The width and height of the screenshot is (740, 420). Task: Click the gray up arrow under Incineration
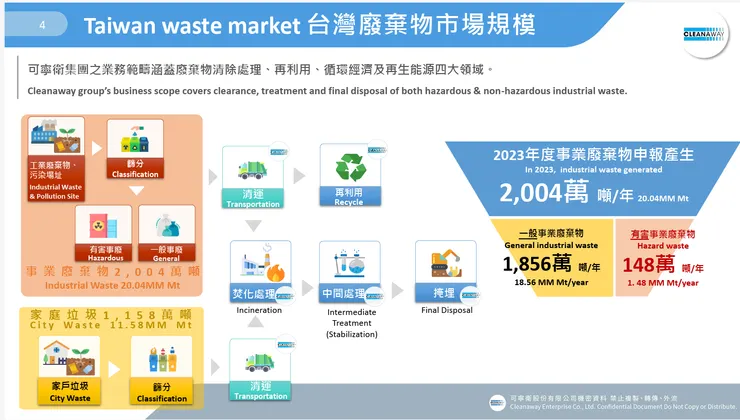(x=255, y=322)
